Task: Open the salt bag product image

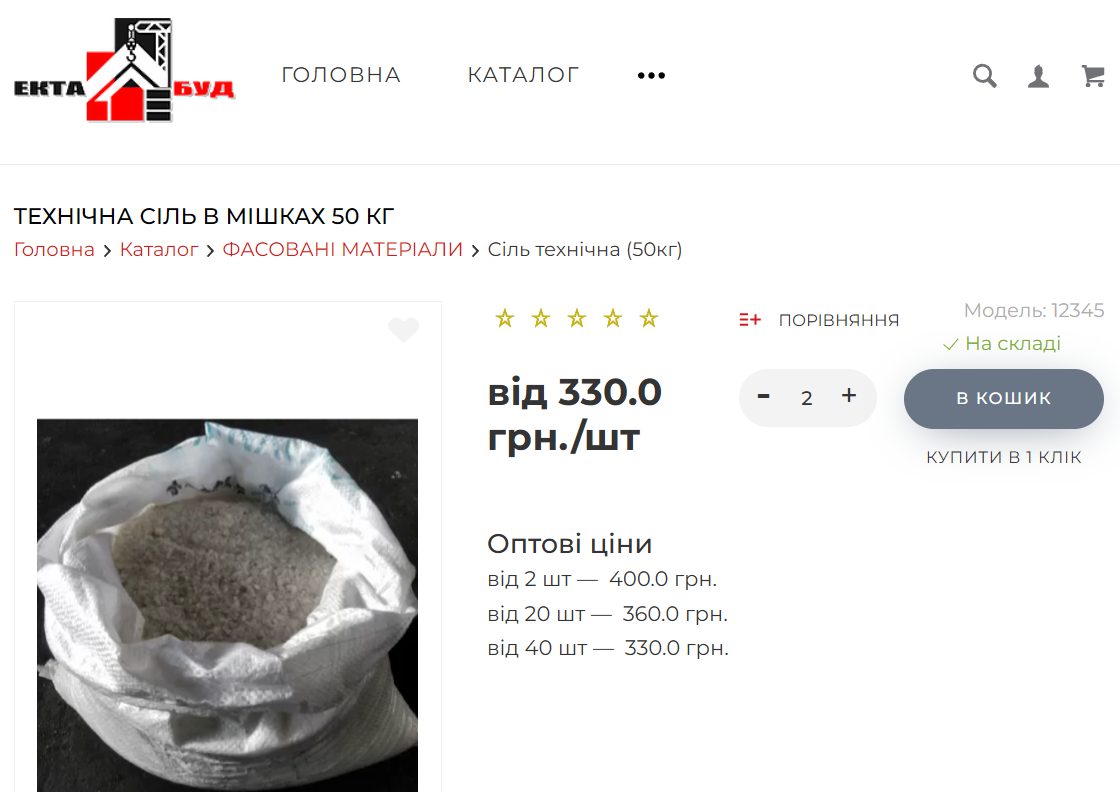Action: pyautogui.click(x=227, y=606)
